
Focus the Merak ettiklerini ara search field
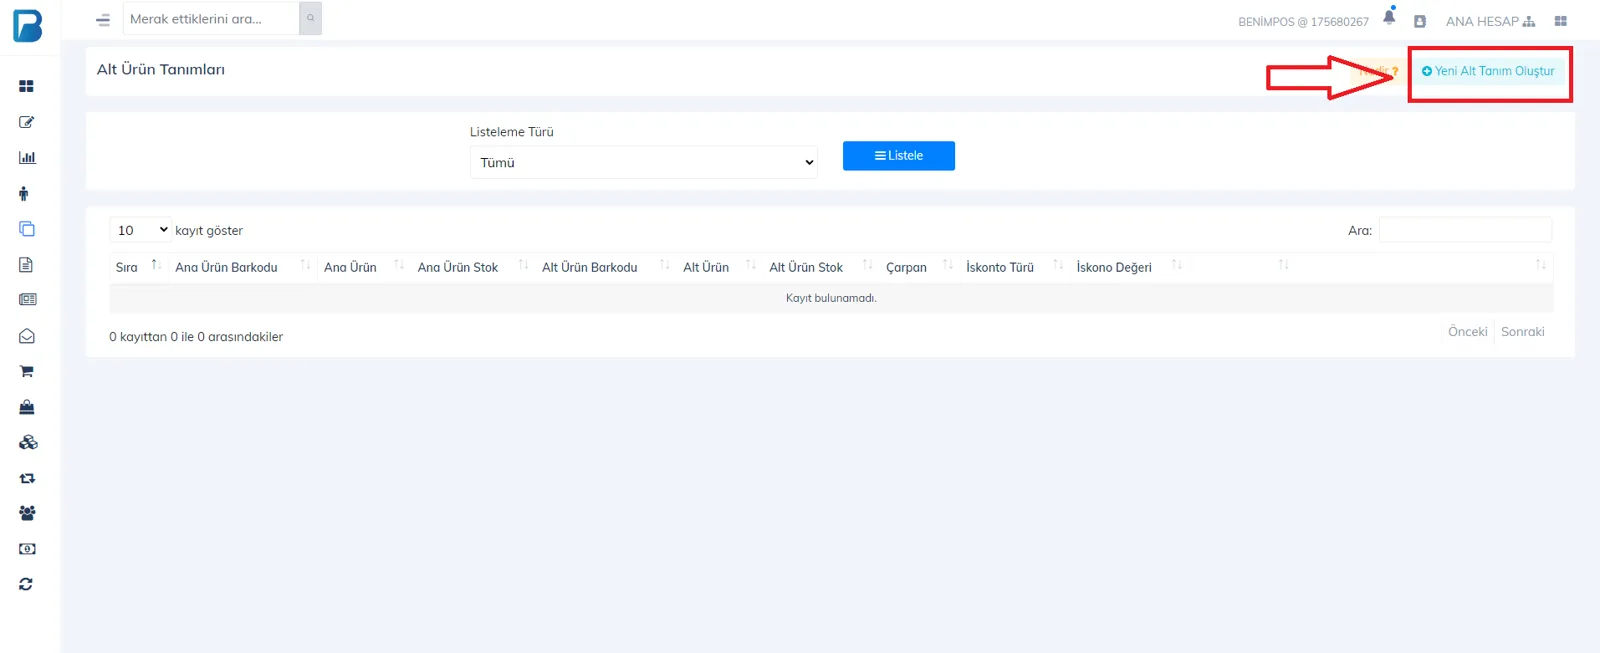(x=211, y=18)
